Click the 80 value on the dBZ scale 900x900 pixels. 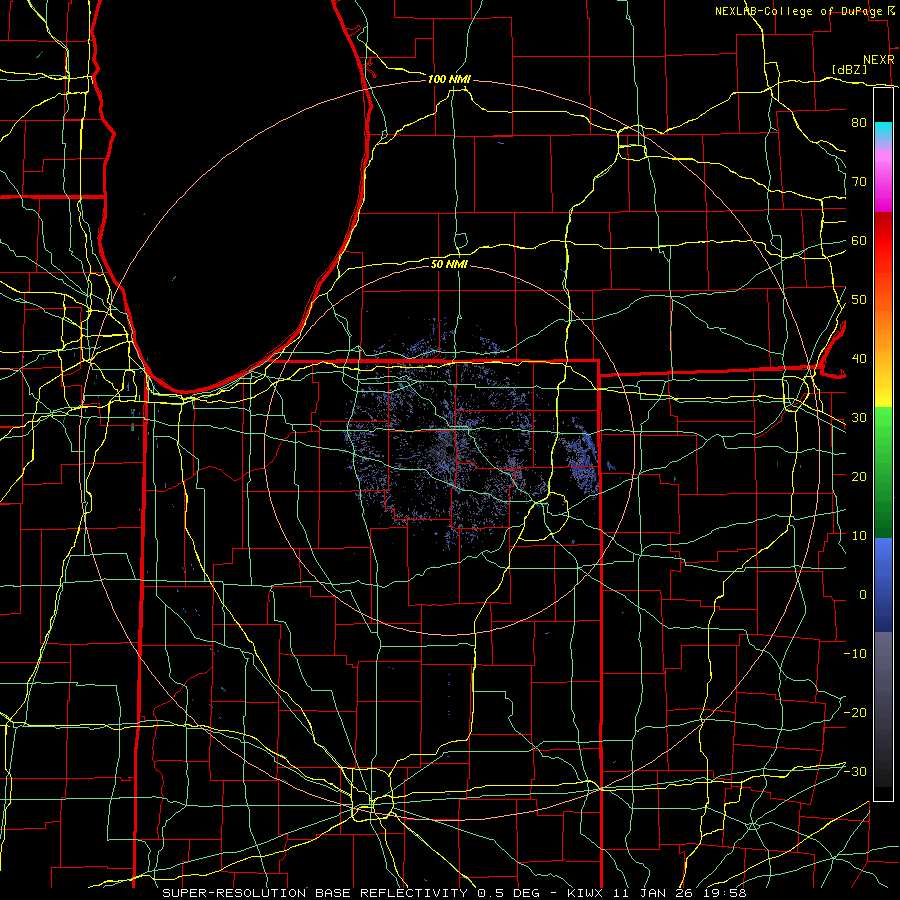tap(859, 122)
